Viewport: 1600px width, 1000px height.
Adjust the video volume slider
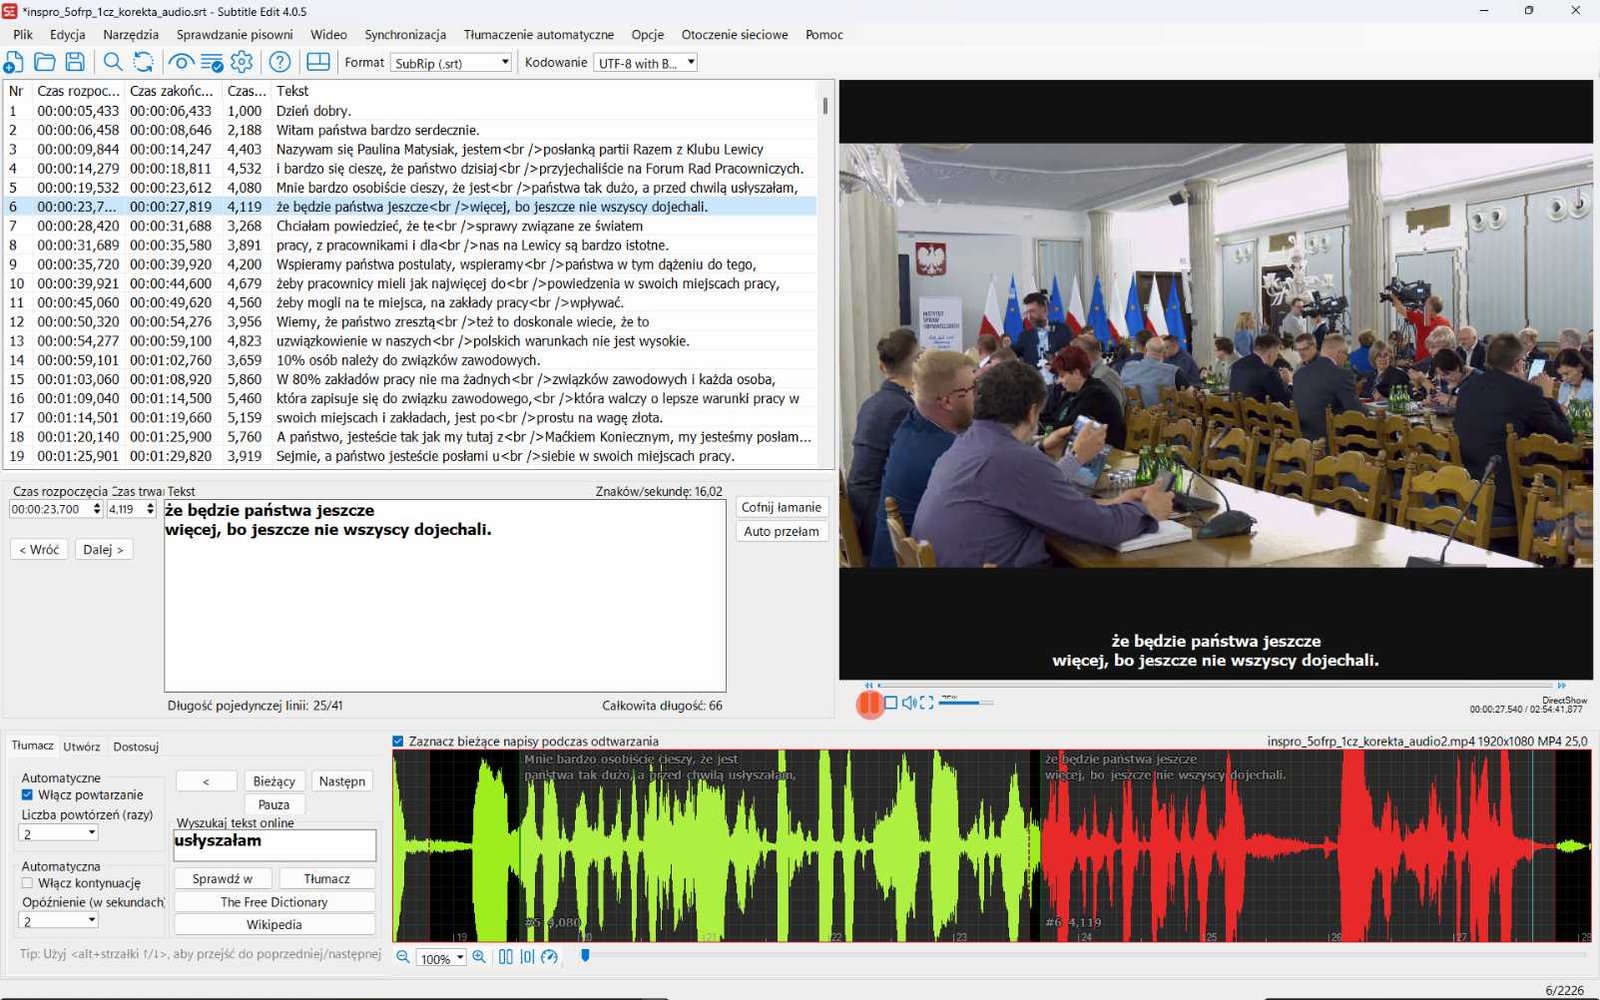pos(965,703)
